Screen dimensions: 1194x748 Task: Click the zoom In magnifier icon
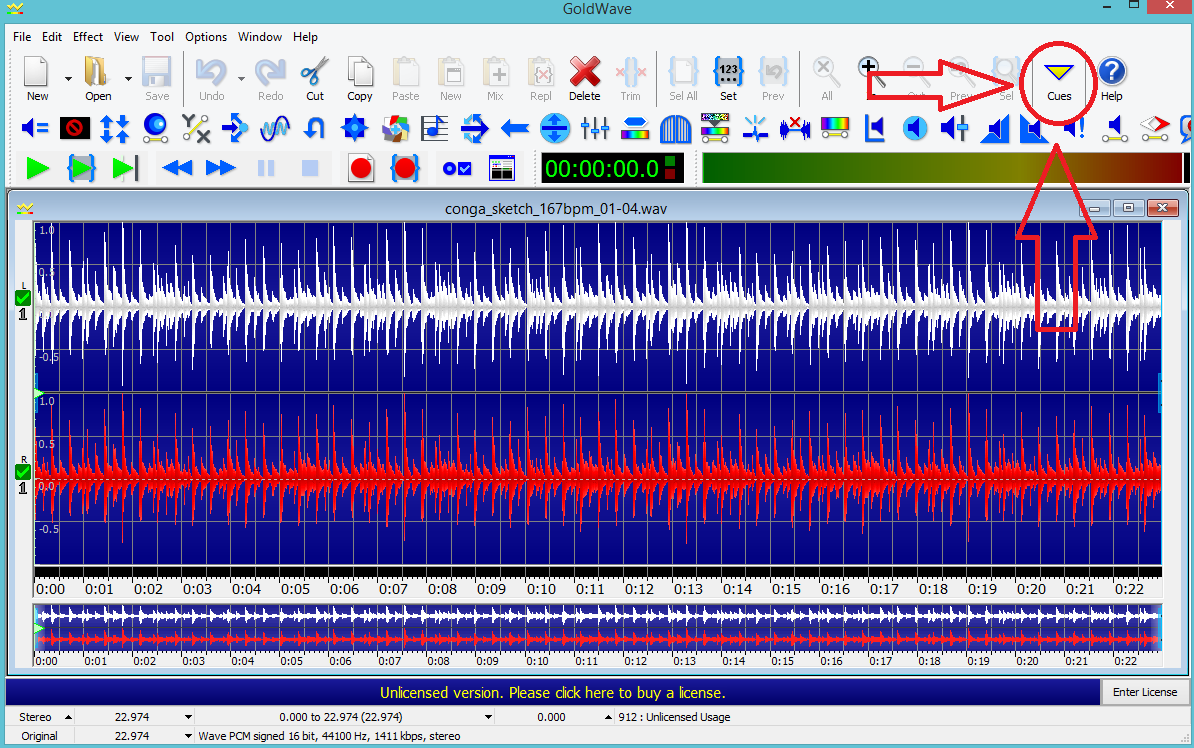[x=870, y=72]
